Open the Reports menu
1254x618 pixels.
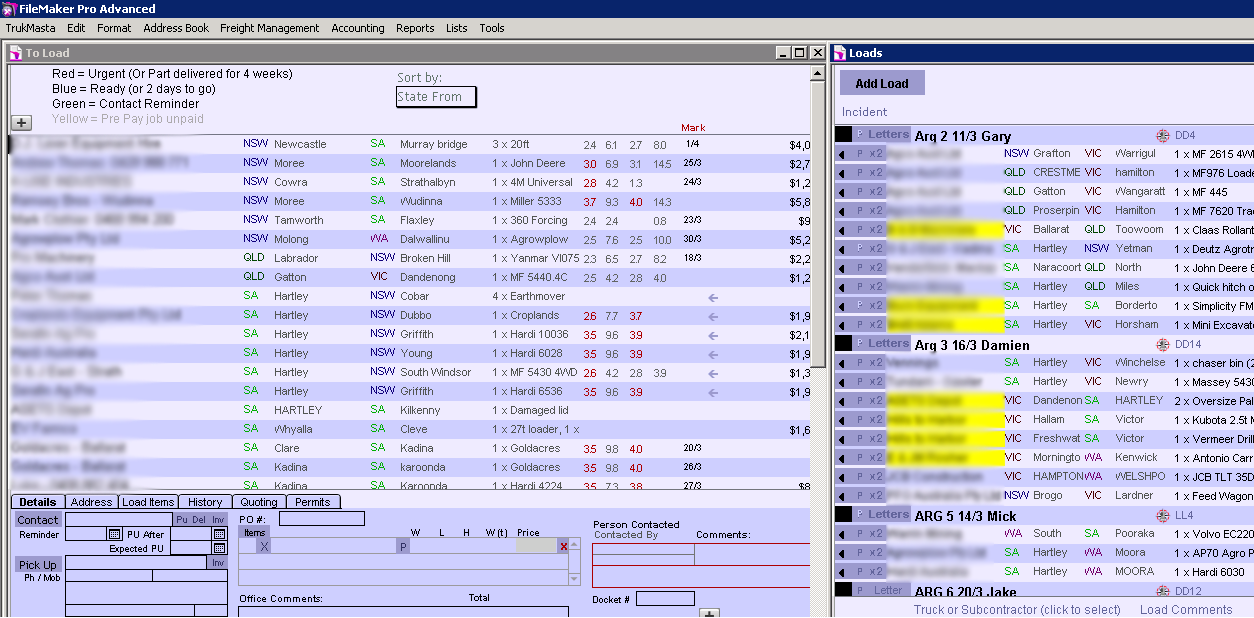click(415, 28)
